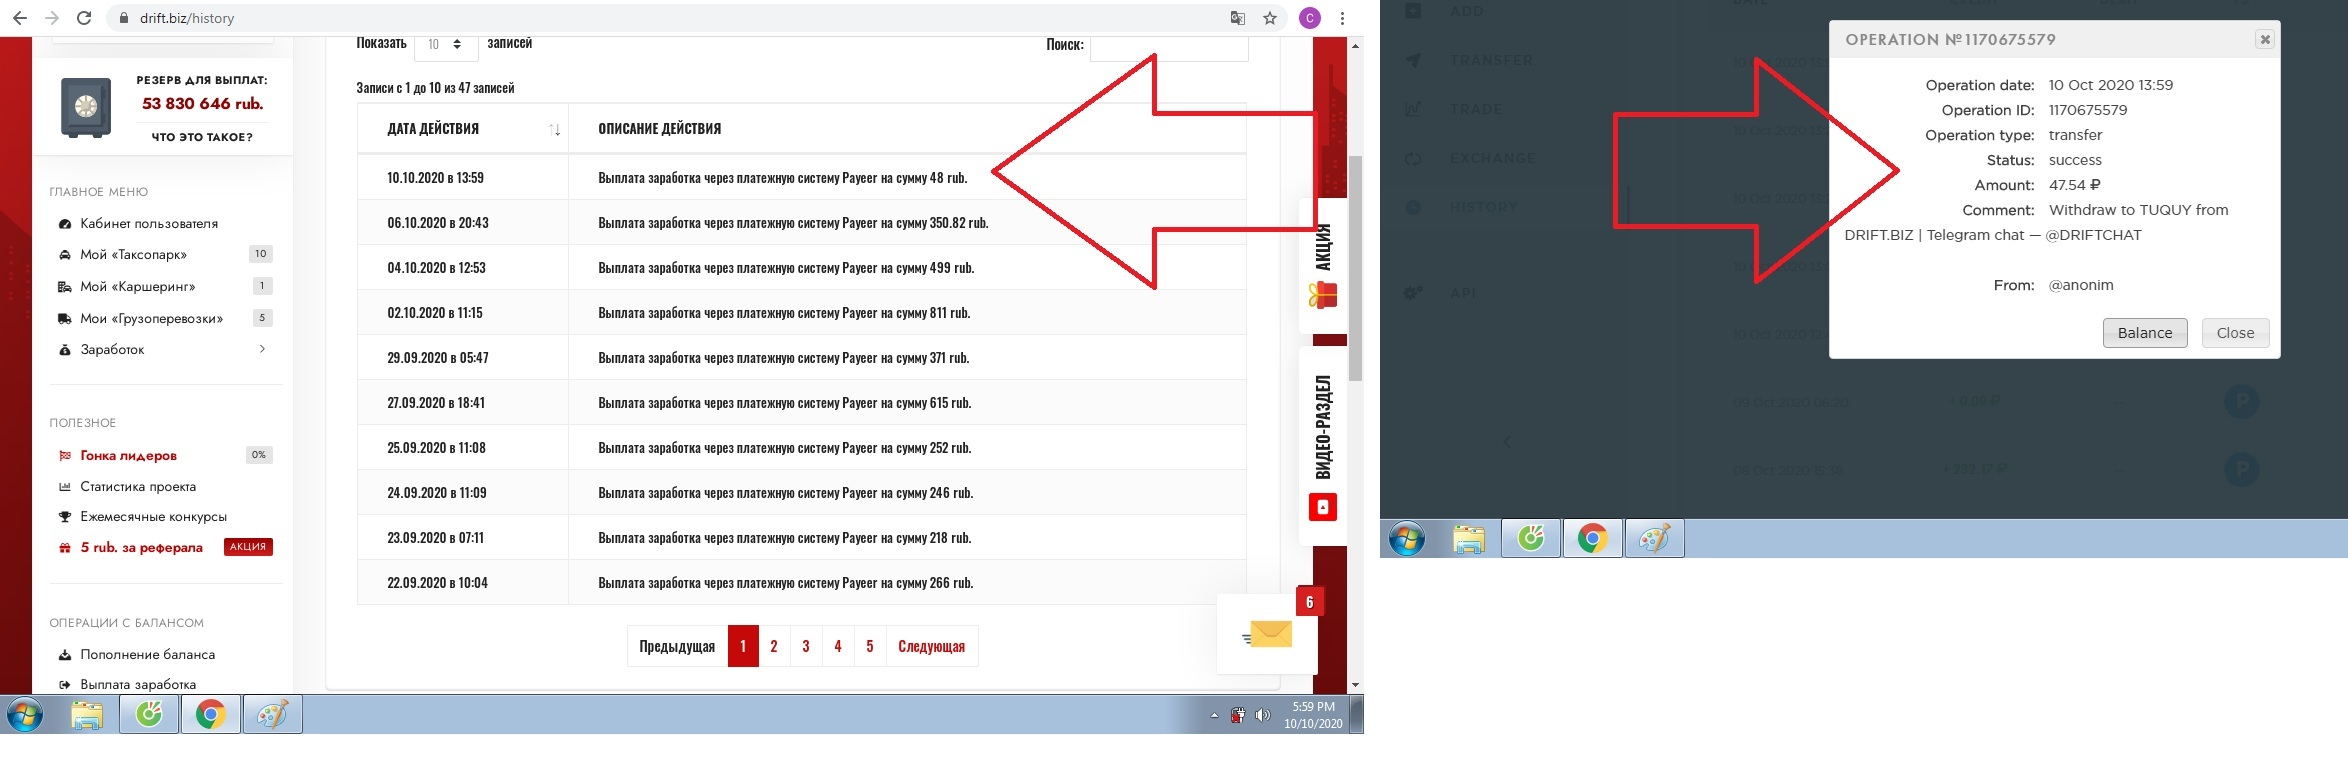2348x768 pixels.
Task: Click the 'Поиск' search field
Action: 1168,46
